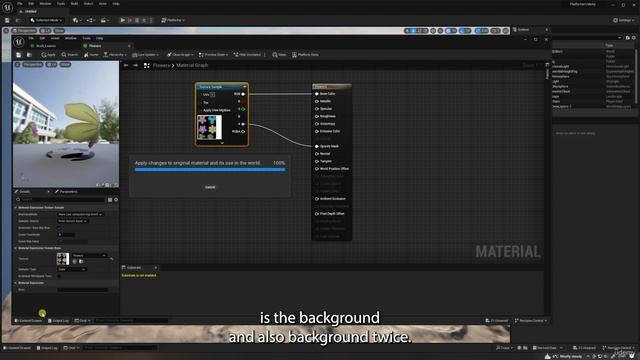Select the Substrate tab

134,268
